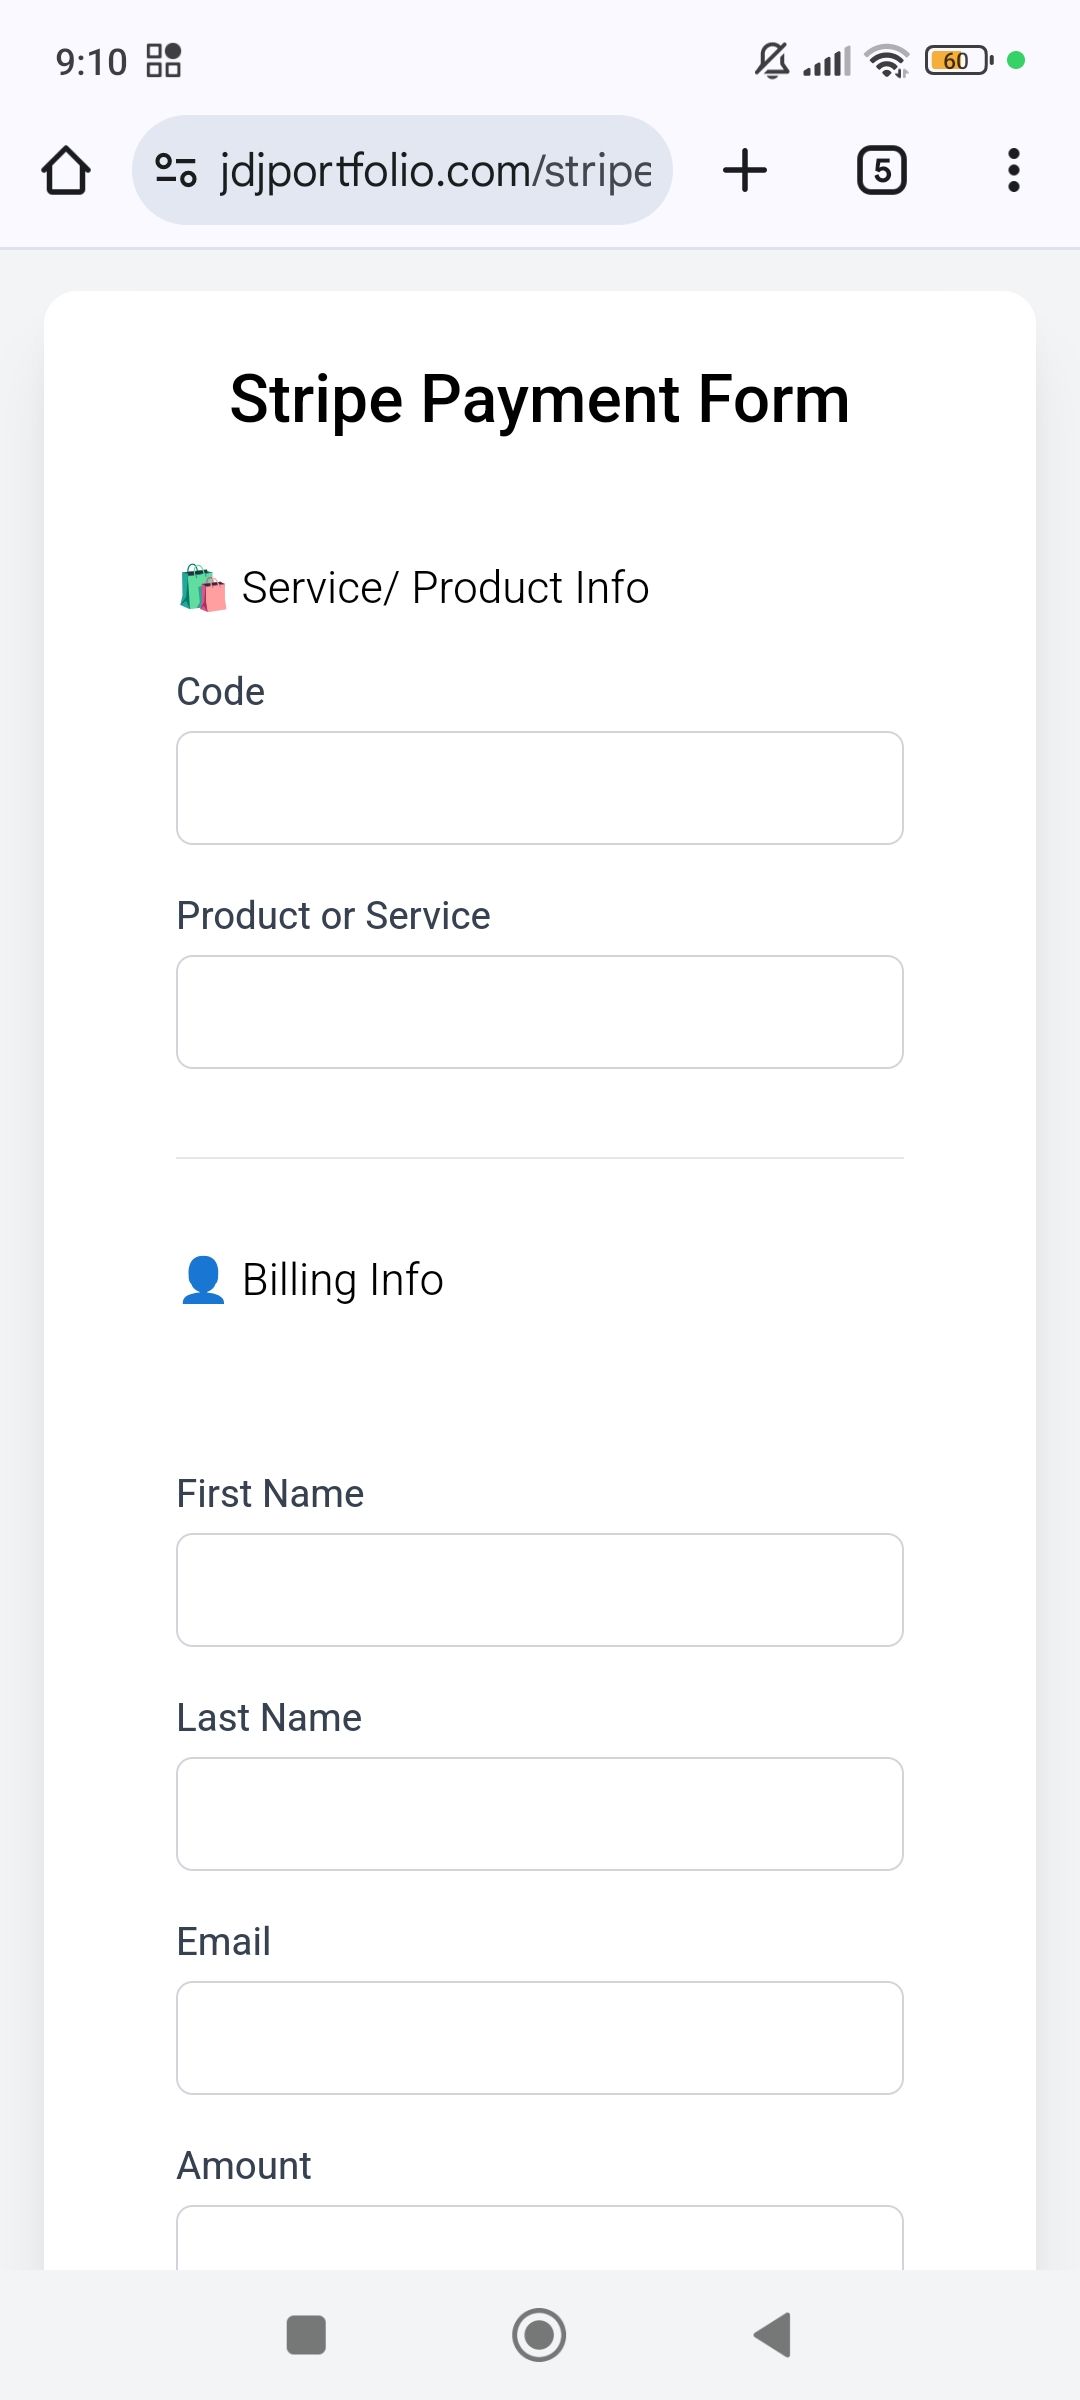Viewport: 1080px width, 2400px height.
Task: Tap the muted notification bell icon
Action: click(x=771, y=61)
